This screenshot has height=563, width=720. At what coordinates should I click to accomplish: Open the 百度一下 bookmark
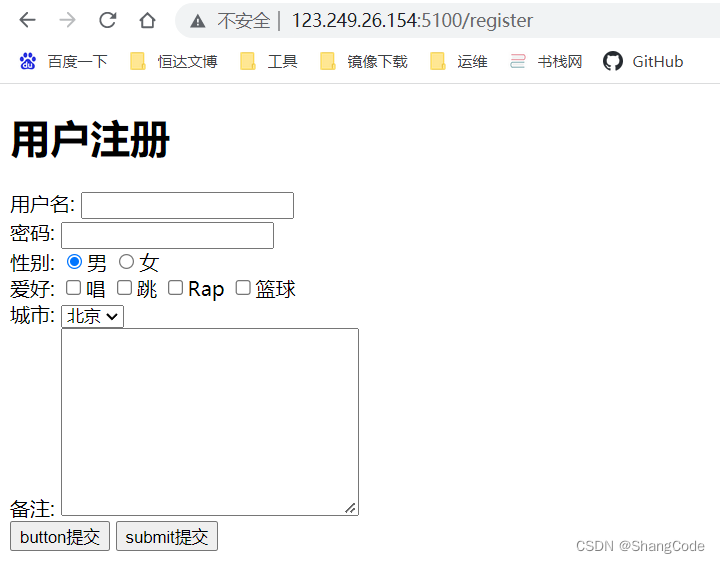point(63,61)
